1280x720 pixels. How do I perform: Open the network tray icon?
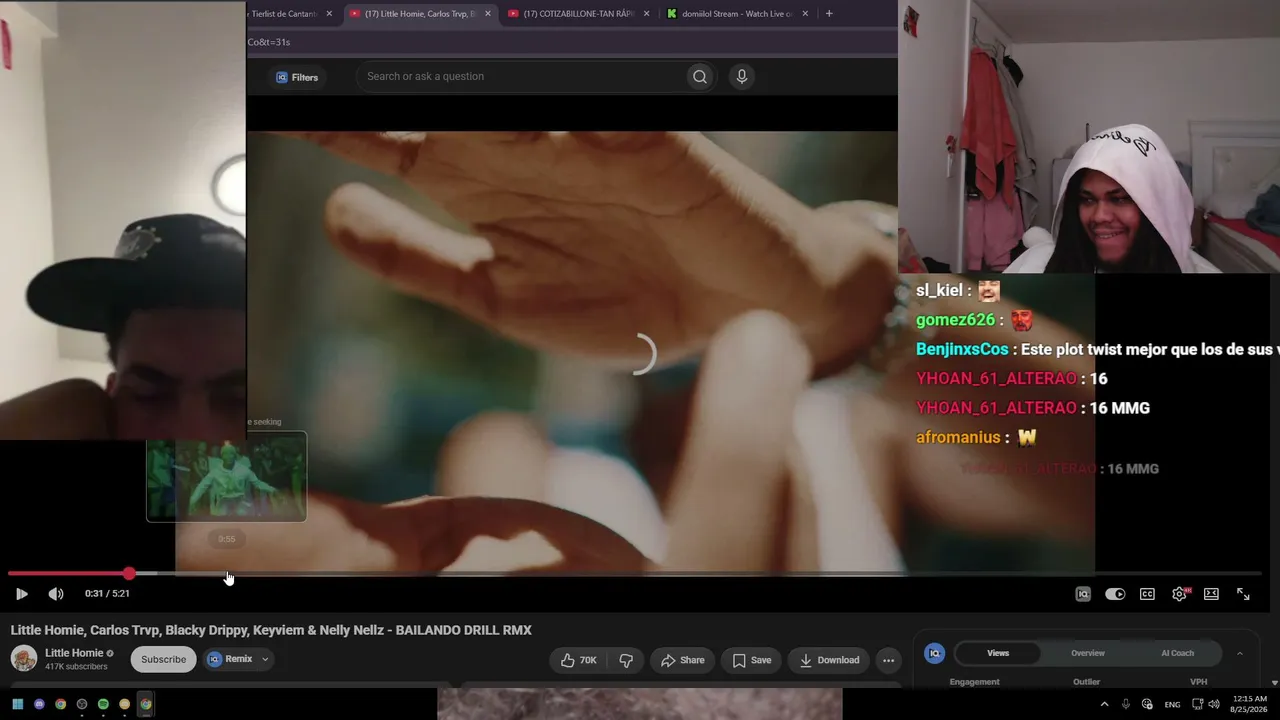(1197, 704)
